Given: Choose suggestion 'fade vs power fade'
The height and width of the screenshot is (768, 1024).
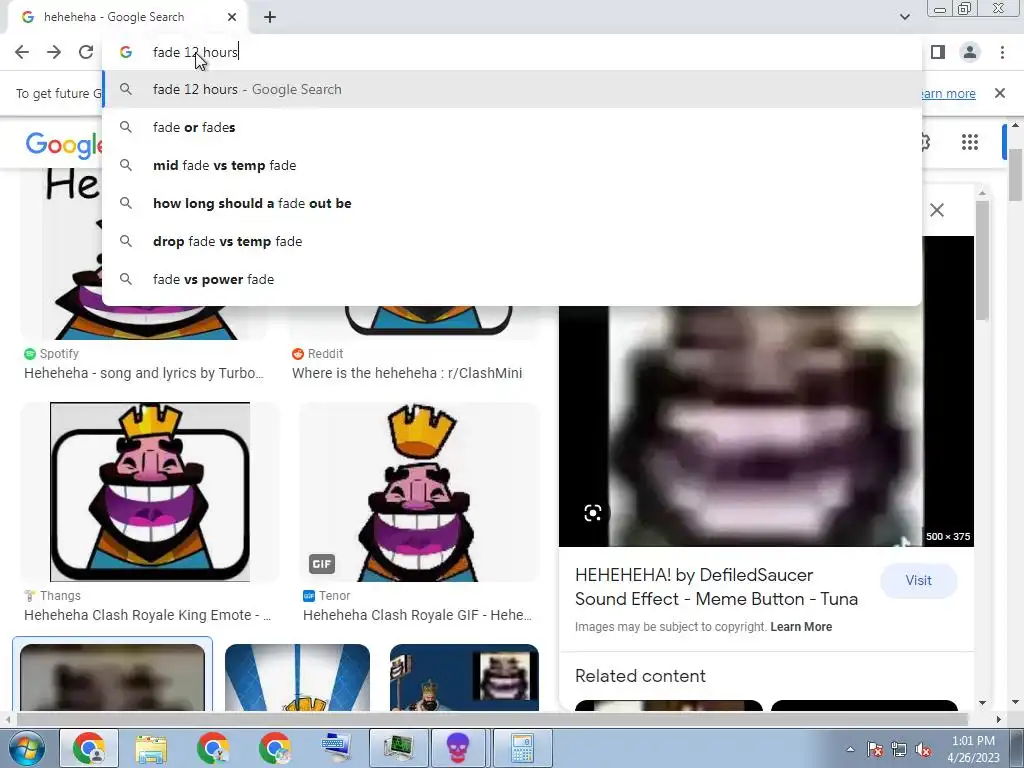Looking at the screenshot, I should 512,279.
